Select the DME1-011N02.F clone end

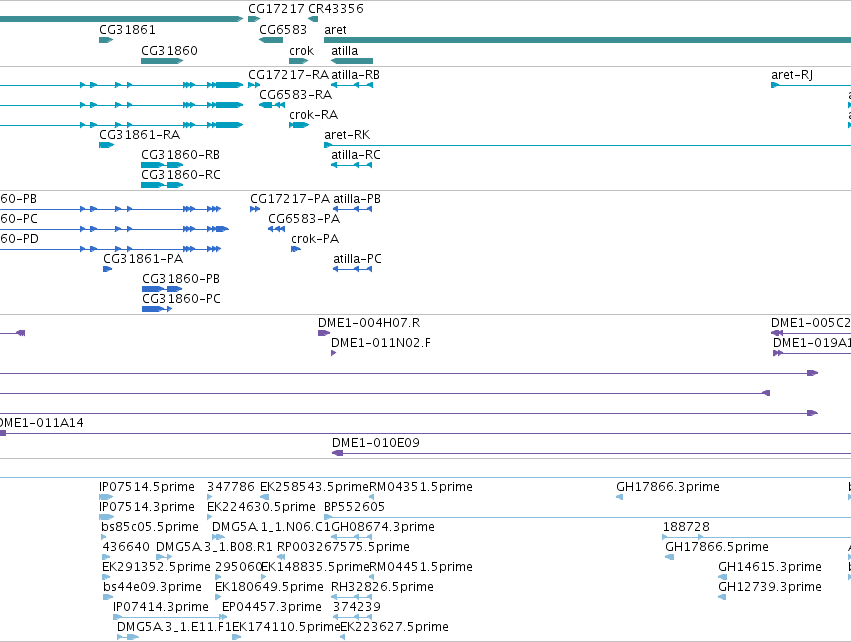click(334, 353)
